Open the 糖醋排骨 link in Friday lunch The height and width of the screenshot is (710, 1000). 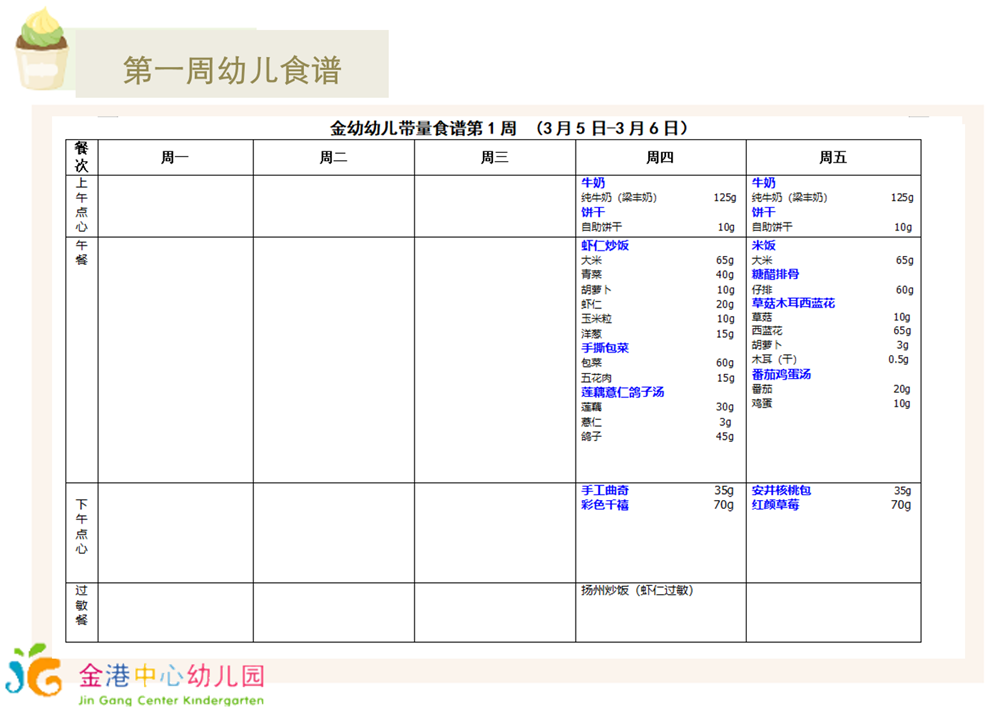pyautogui.click(x=775, y=273)
